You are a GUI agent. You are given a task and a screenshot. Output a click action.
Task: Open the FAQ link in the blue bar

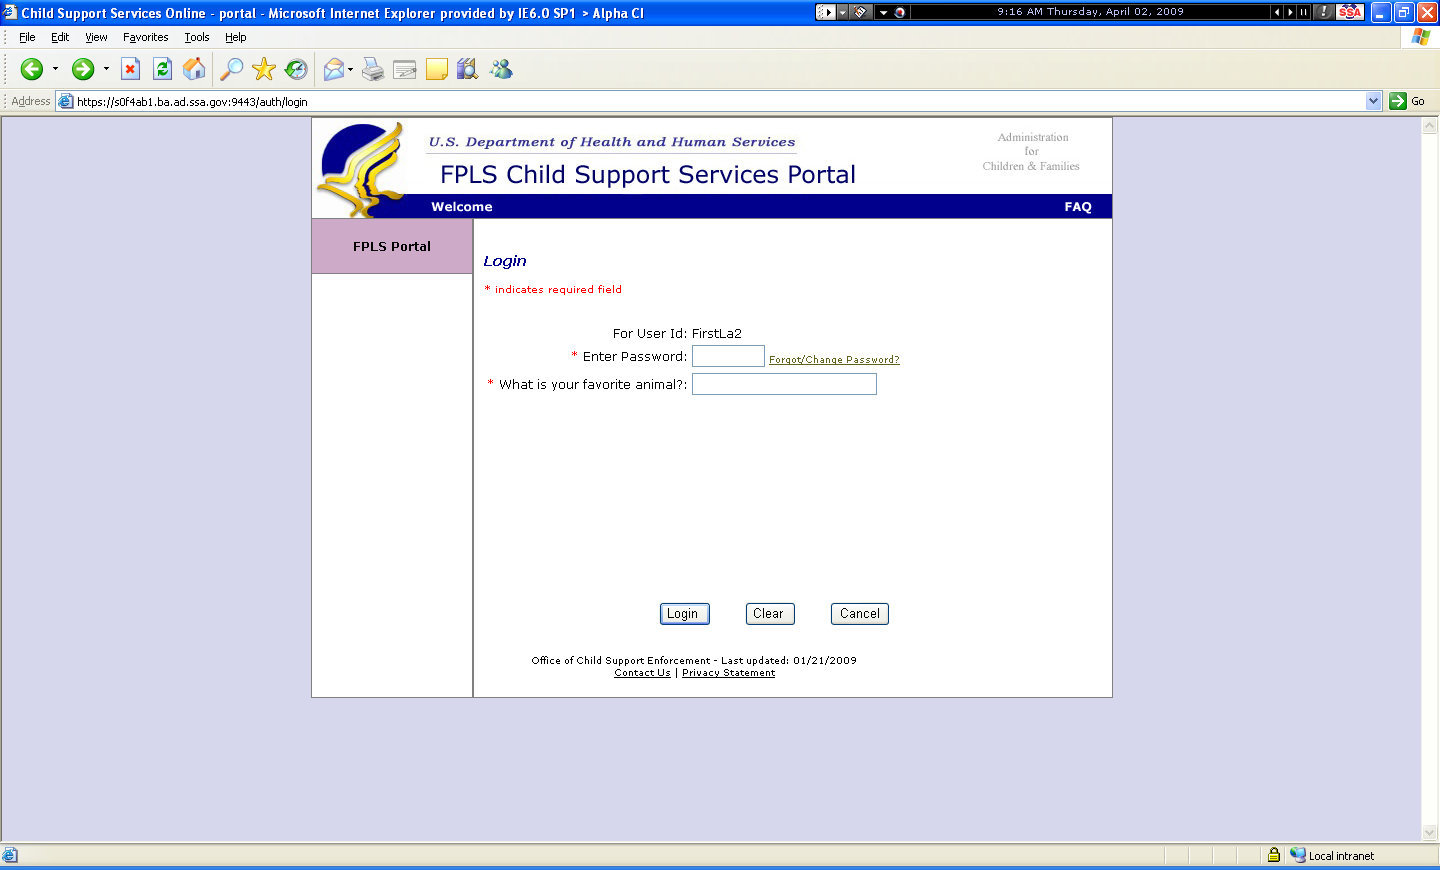click(1078, 207)
